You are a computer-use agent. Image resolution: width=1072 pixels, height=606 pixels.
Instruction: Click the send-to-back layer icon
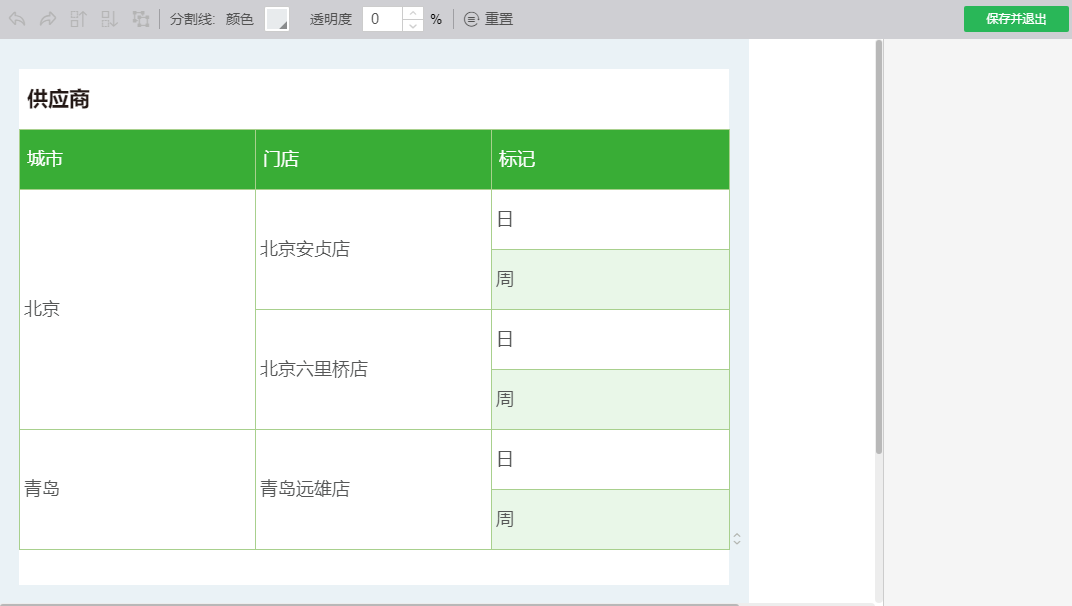point(109,19)
